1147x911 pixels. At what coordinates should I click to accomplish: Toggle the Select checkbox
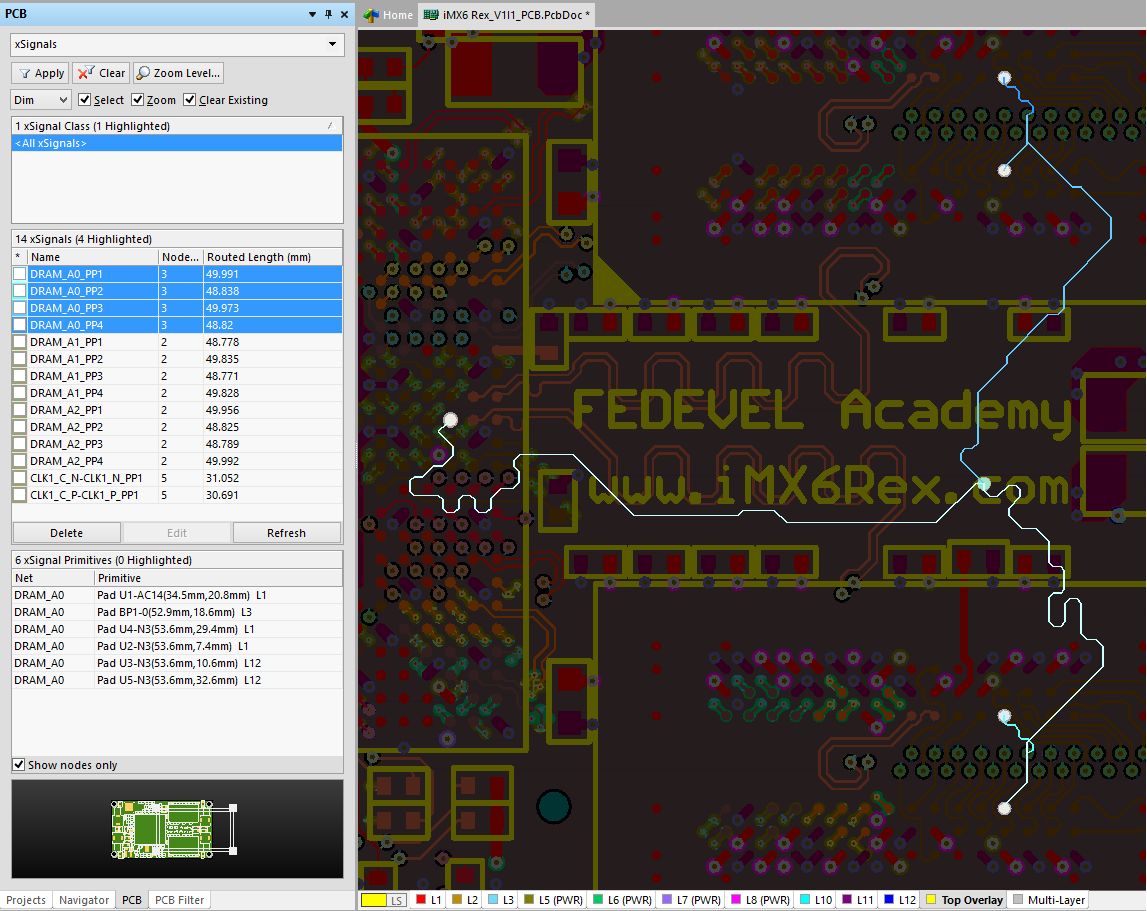tap(84, 100)
